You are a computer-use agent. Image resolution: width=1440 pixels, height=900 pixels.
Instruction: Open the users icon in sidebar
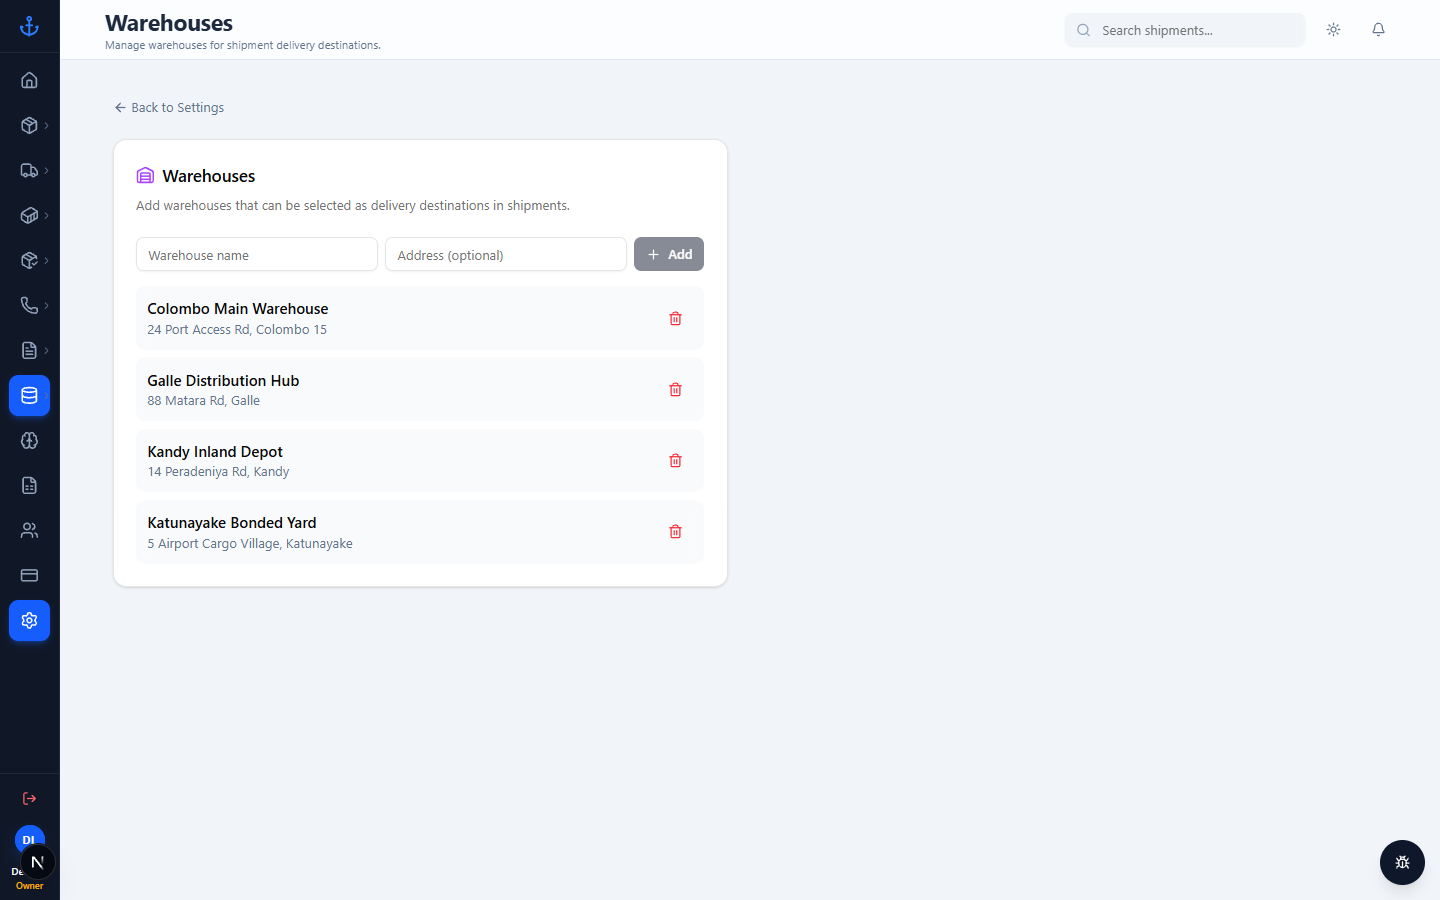pos(29,530)
